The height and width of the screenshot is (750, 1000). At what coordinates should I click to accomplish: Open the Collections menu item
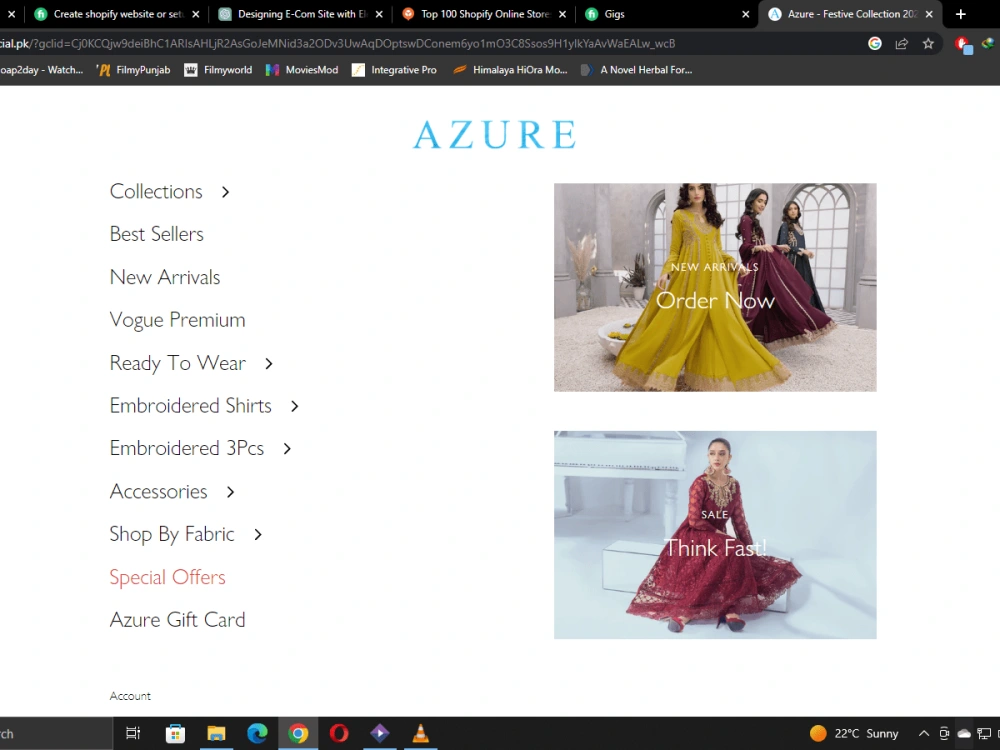click(156, 191)
